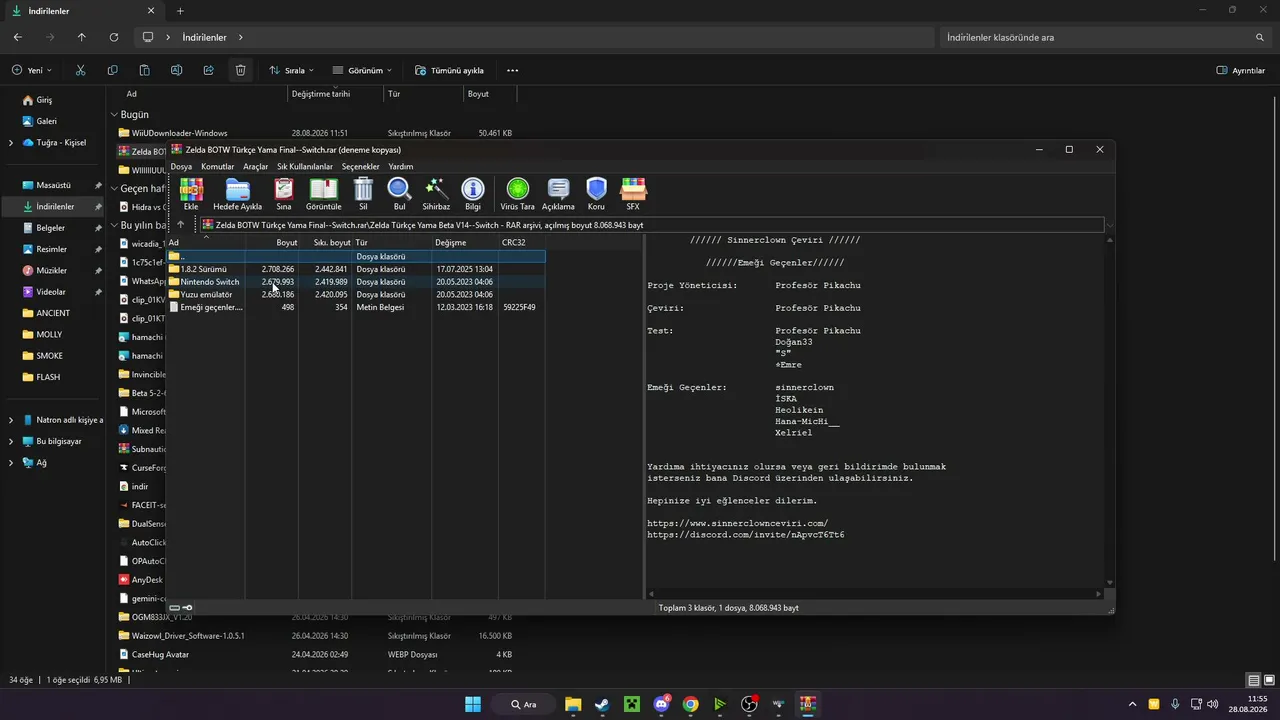Collapse the Bugün group in Explorer
Screen dimensions: 1280x720
pyautogui.click(x=114, y=115)
